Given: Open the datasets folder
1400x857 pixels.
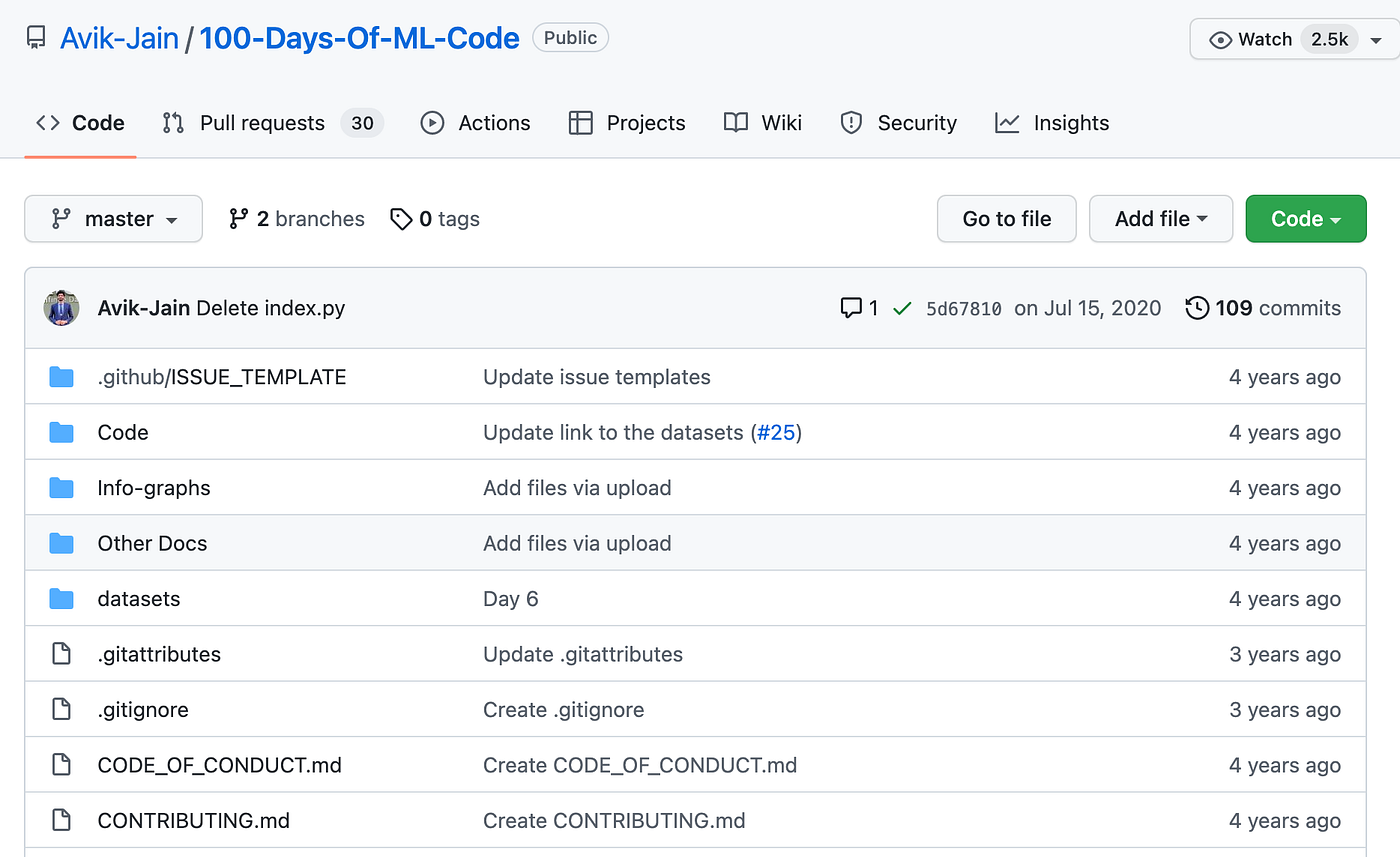Looking at the screenshot, I should click(x=138, y=598).
